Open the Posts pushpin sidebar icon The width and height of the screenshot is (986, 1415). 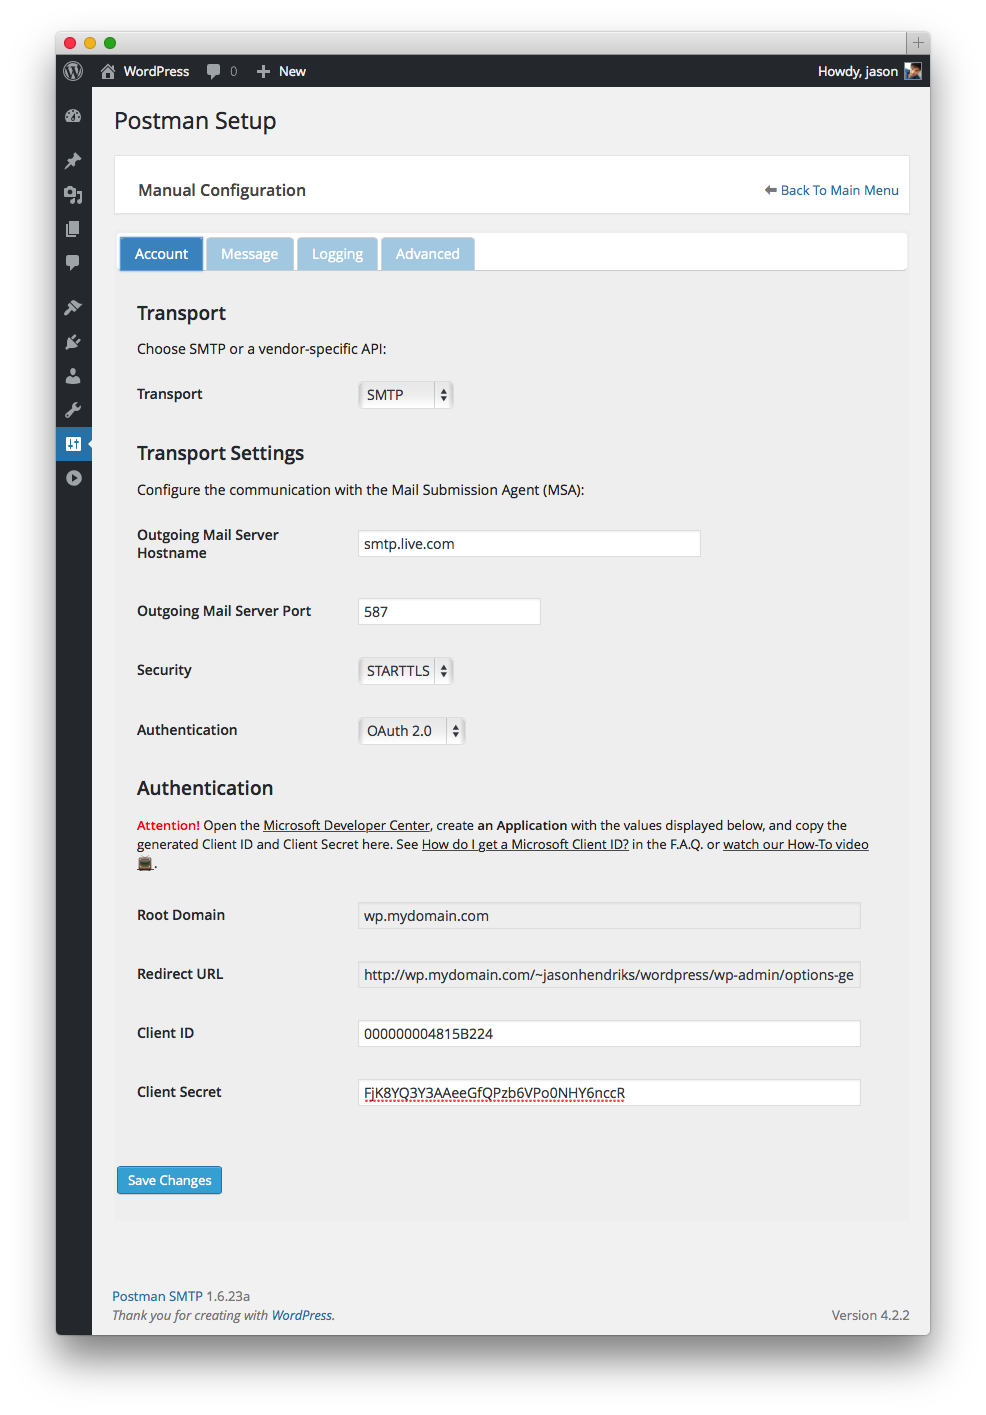coord(73,161)
